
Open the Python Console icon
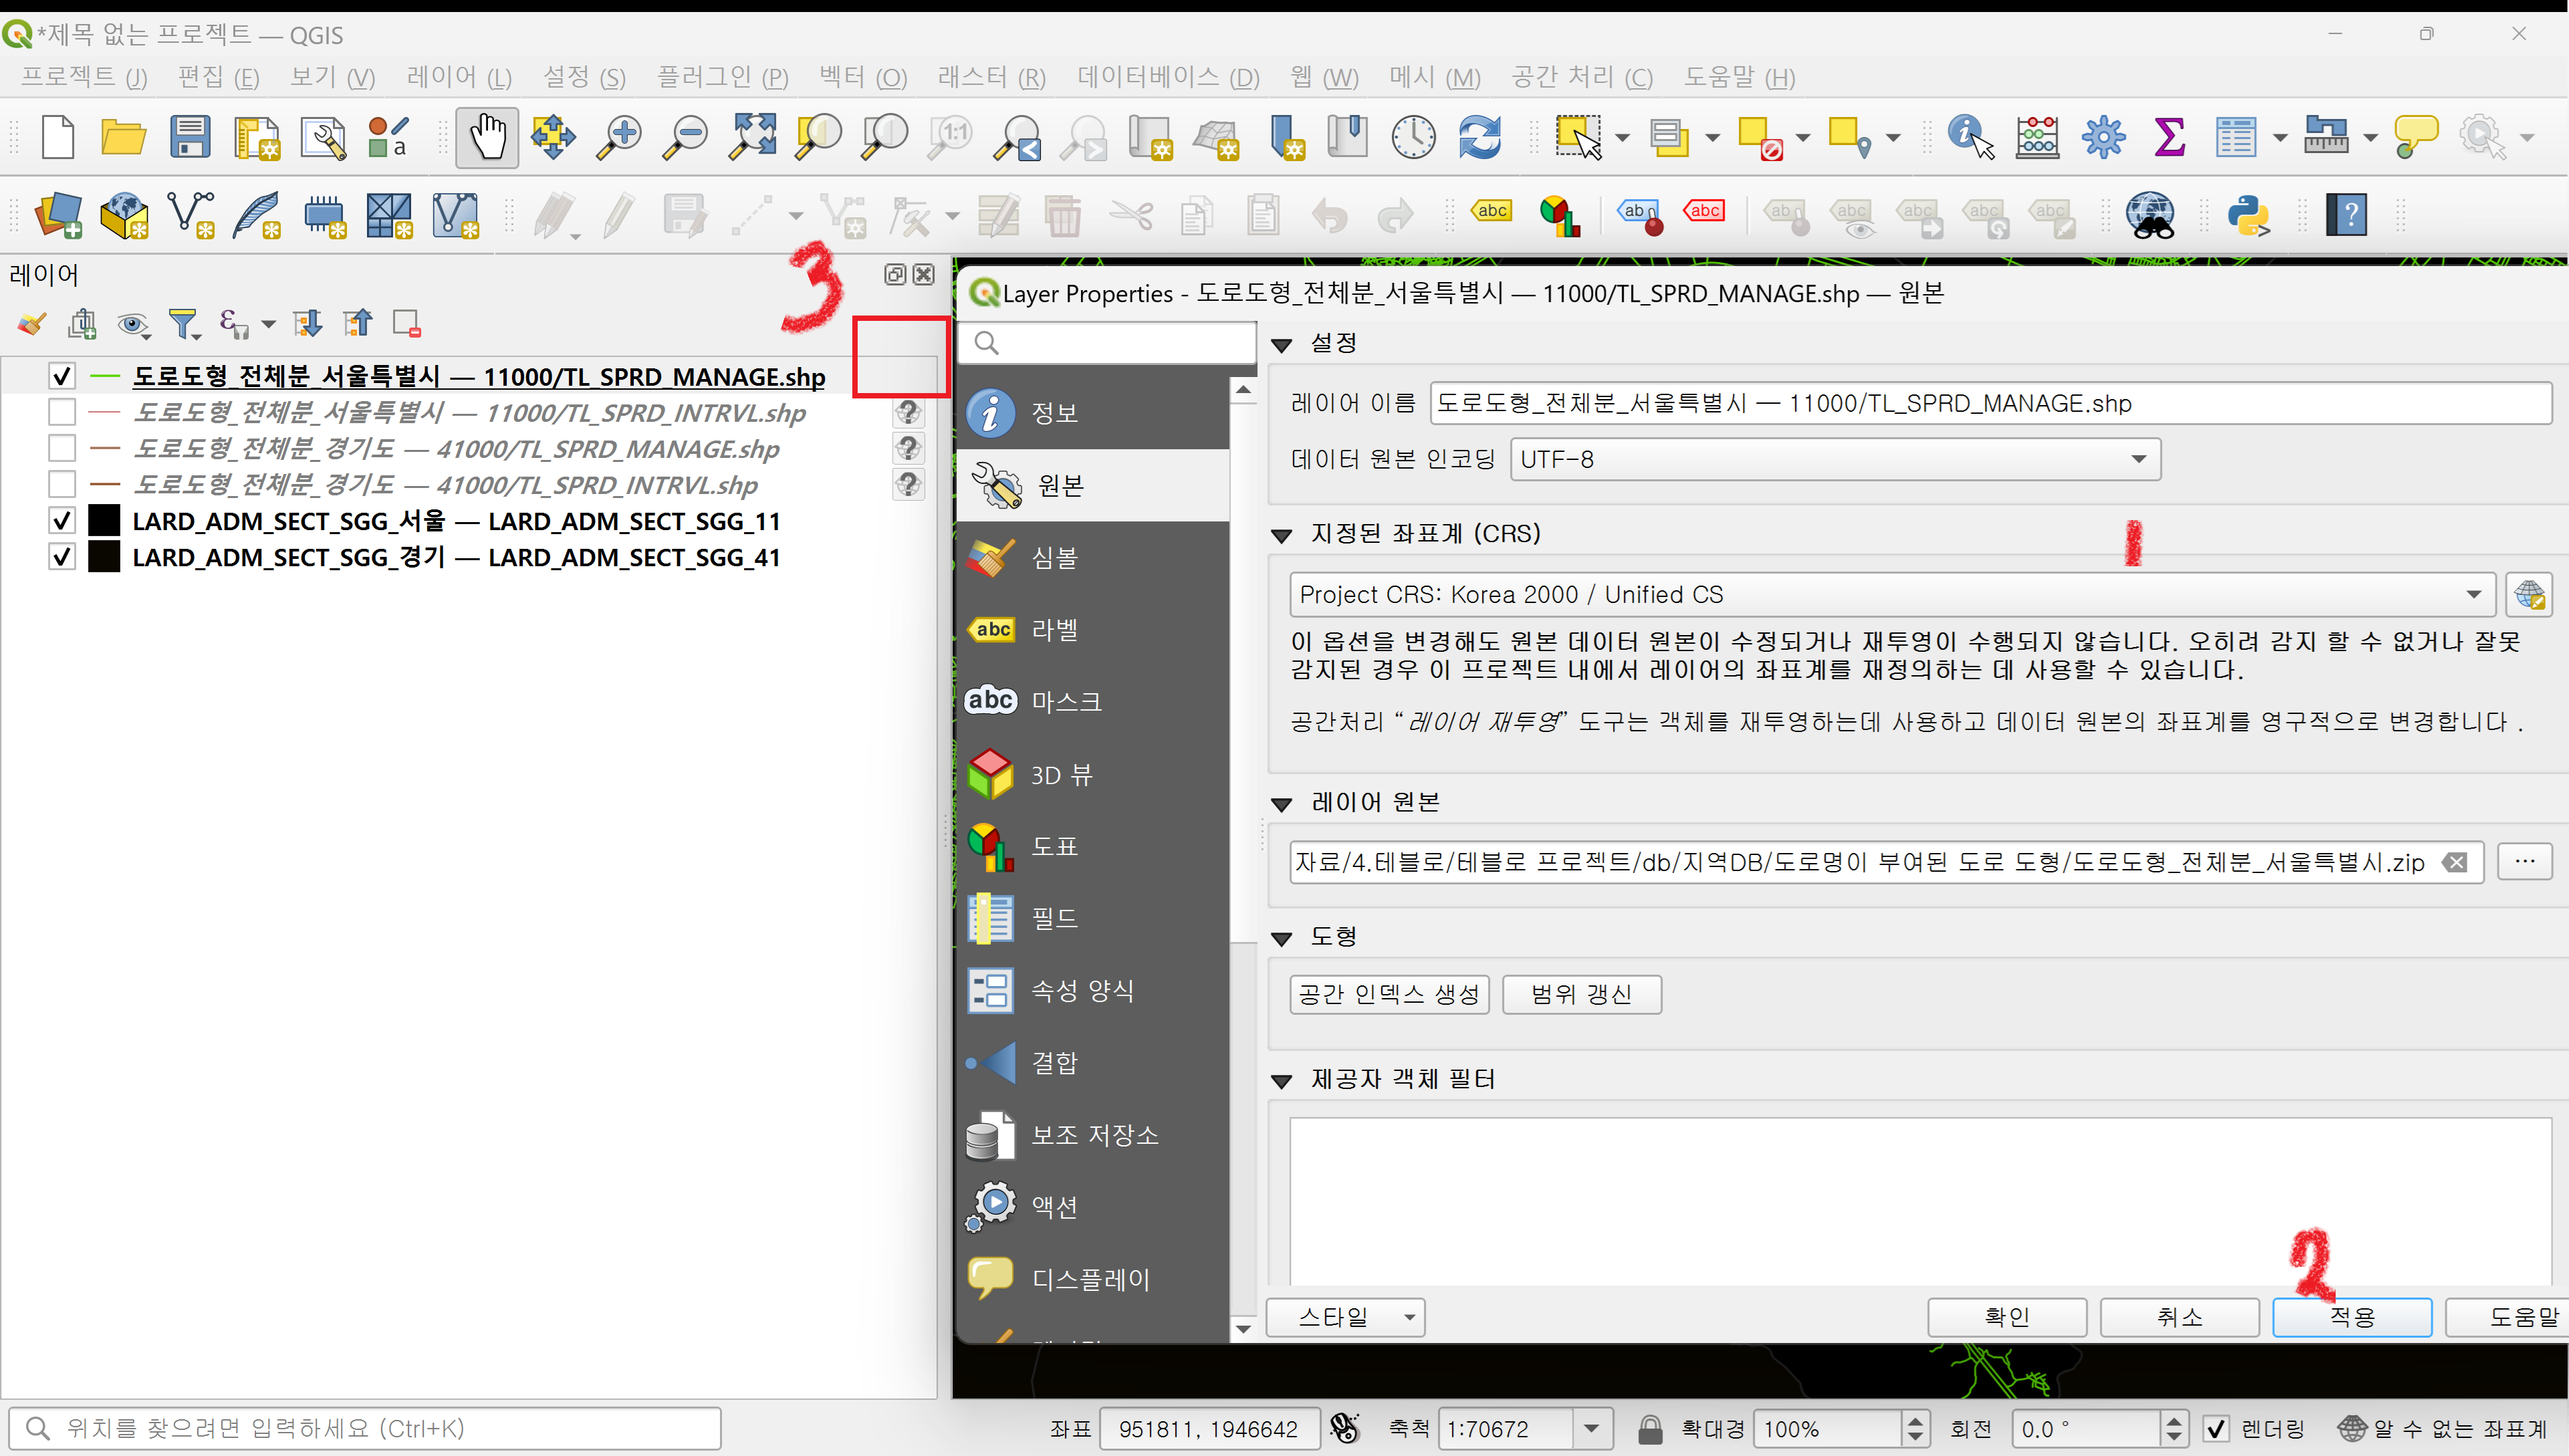[2248, 215]
